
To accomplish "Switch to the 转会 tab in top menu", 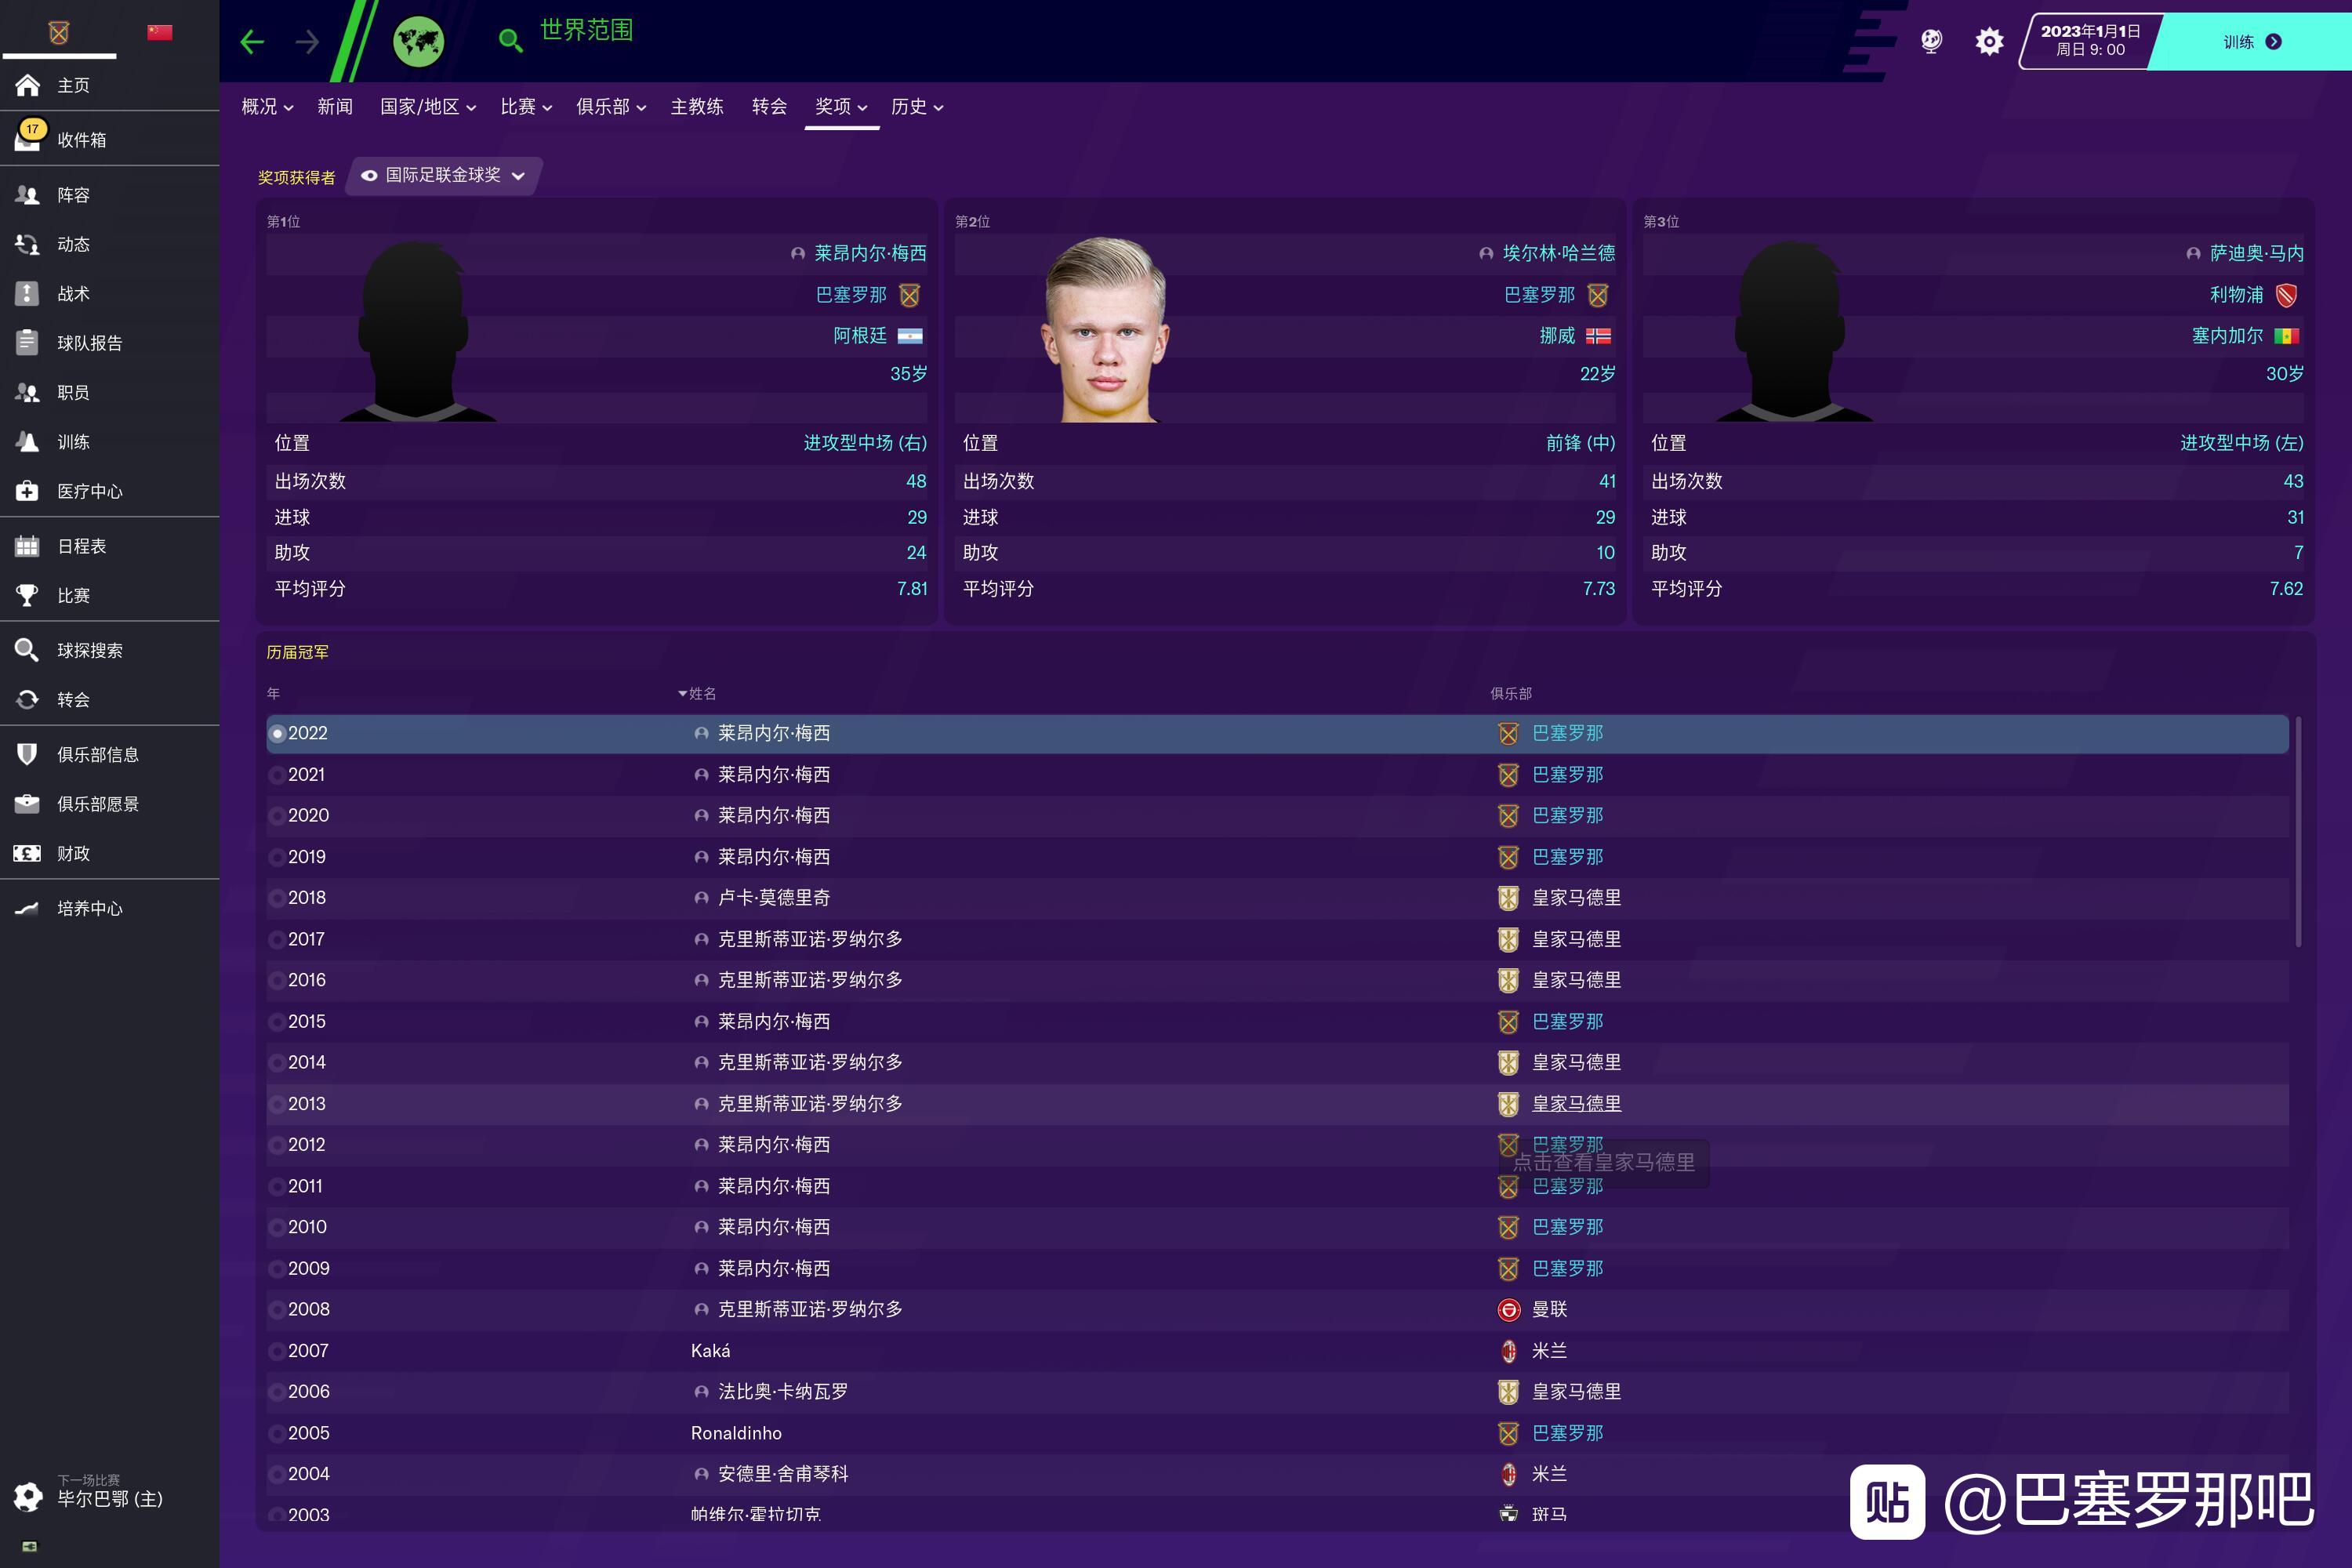I will [769, 107].
